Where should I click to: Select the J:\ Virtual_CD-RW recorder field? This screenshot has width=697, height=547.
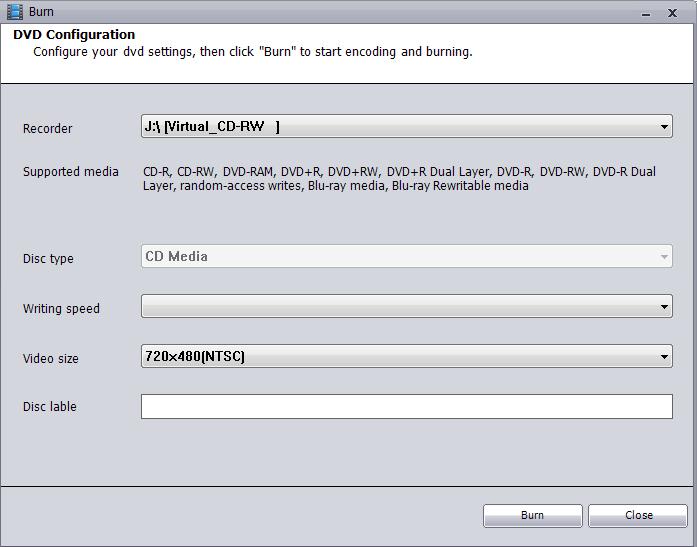click(x=407, y=126)
